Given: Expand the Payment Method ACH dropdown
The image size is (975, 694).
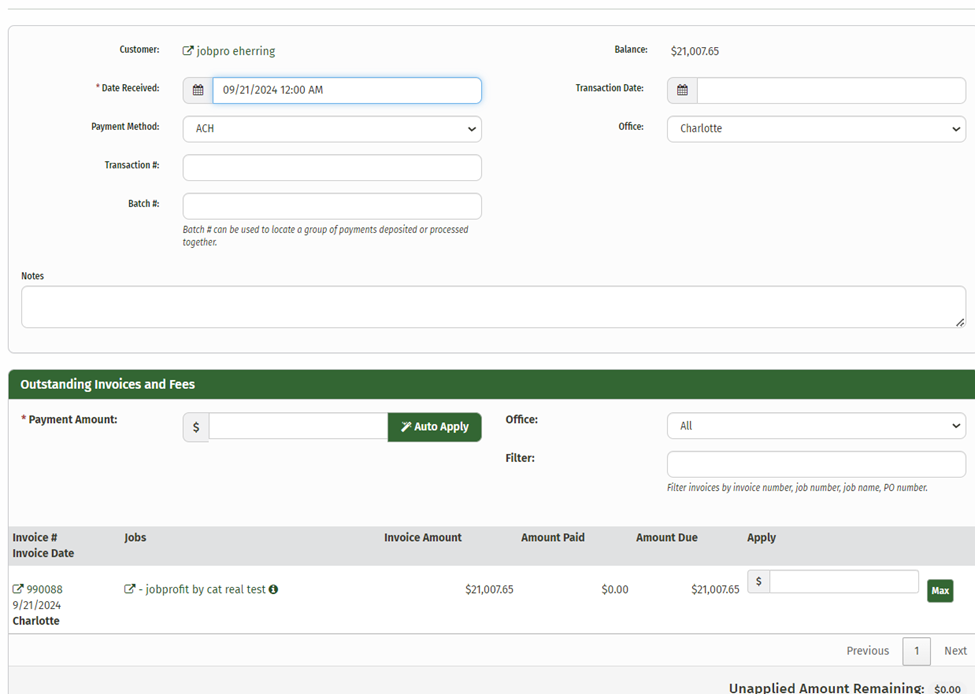Looking at the screenshot, I should pos(332,129).
